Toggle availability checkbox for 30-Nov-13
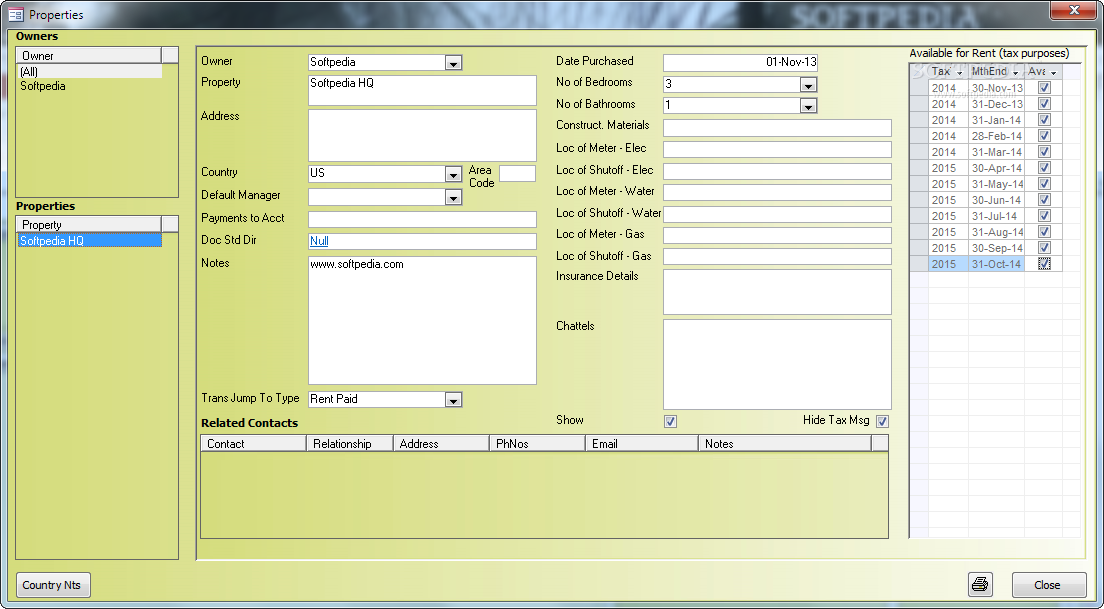Viewport: 1104px width, 609px height. [x=1044, y=88]
